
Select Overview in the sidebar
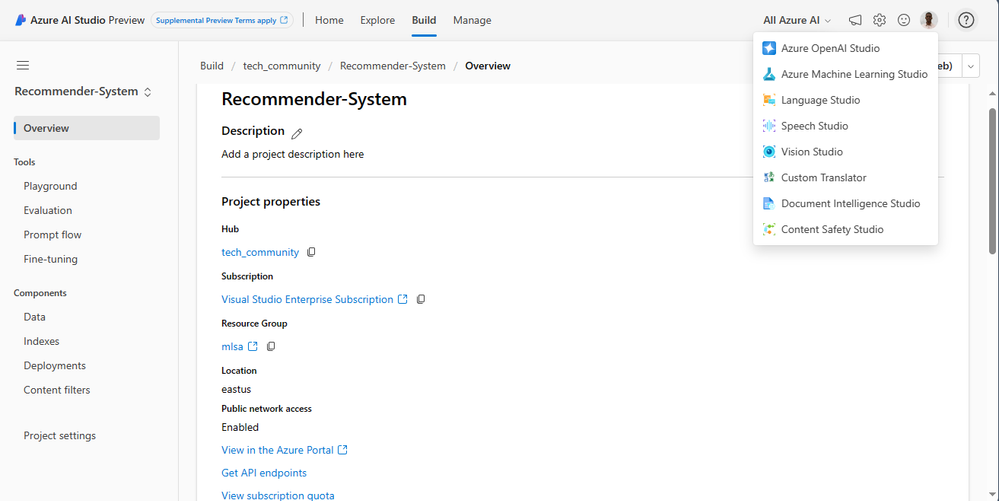[x=87, y=128]
